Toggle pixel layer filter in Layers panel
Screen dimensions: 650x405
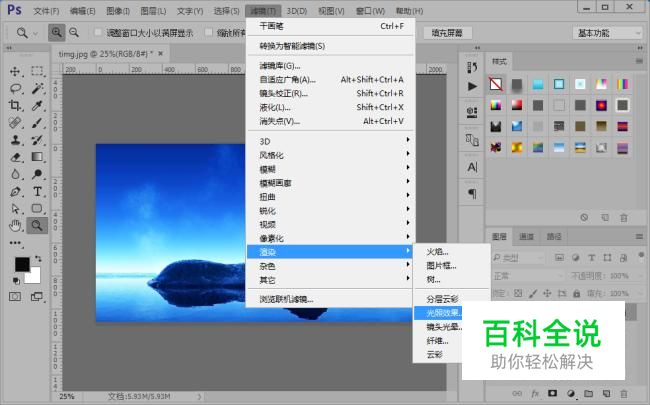559,258
